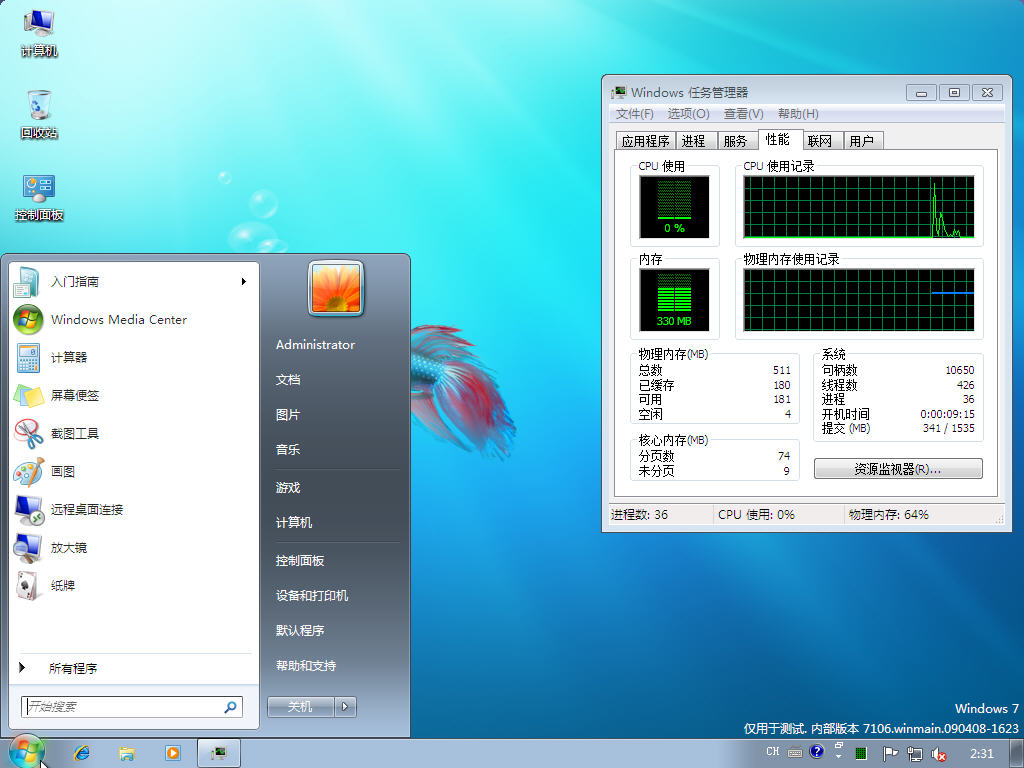
Task: Open 文件(F) menu in Task Manager
Action: 634,114
